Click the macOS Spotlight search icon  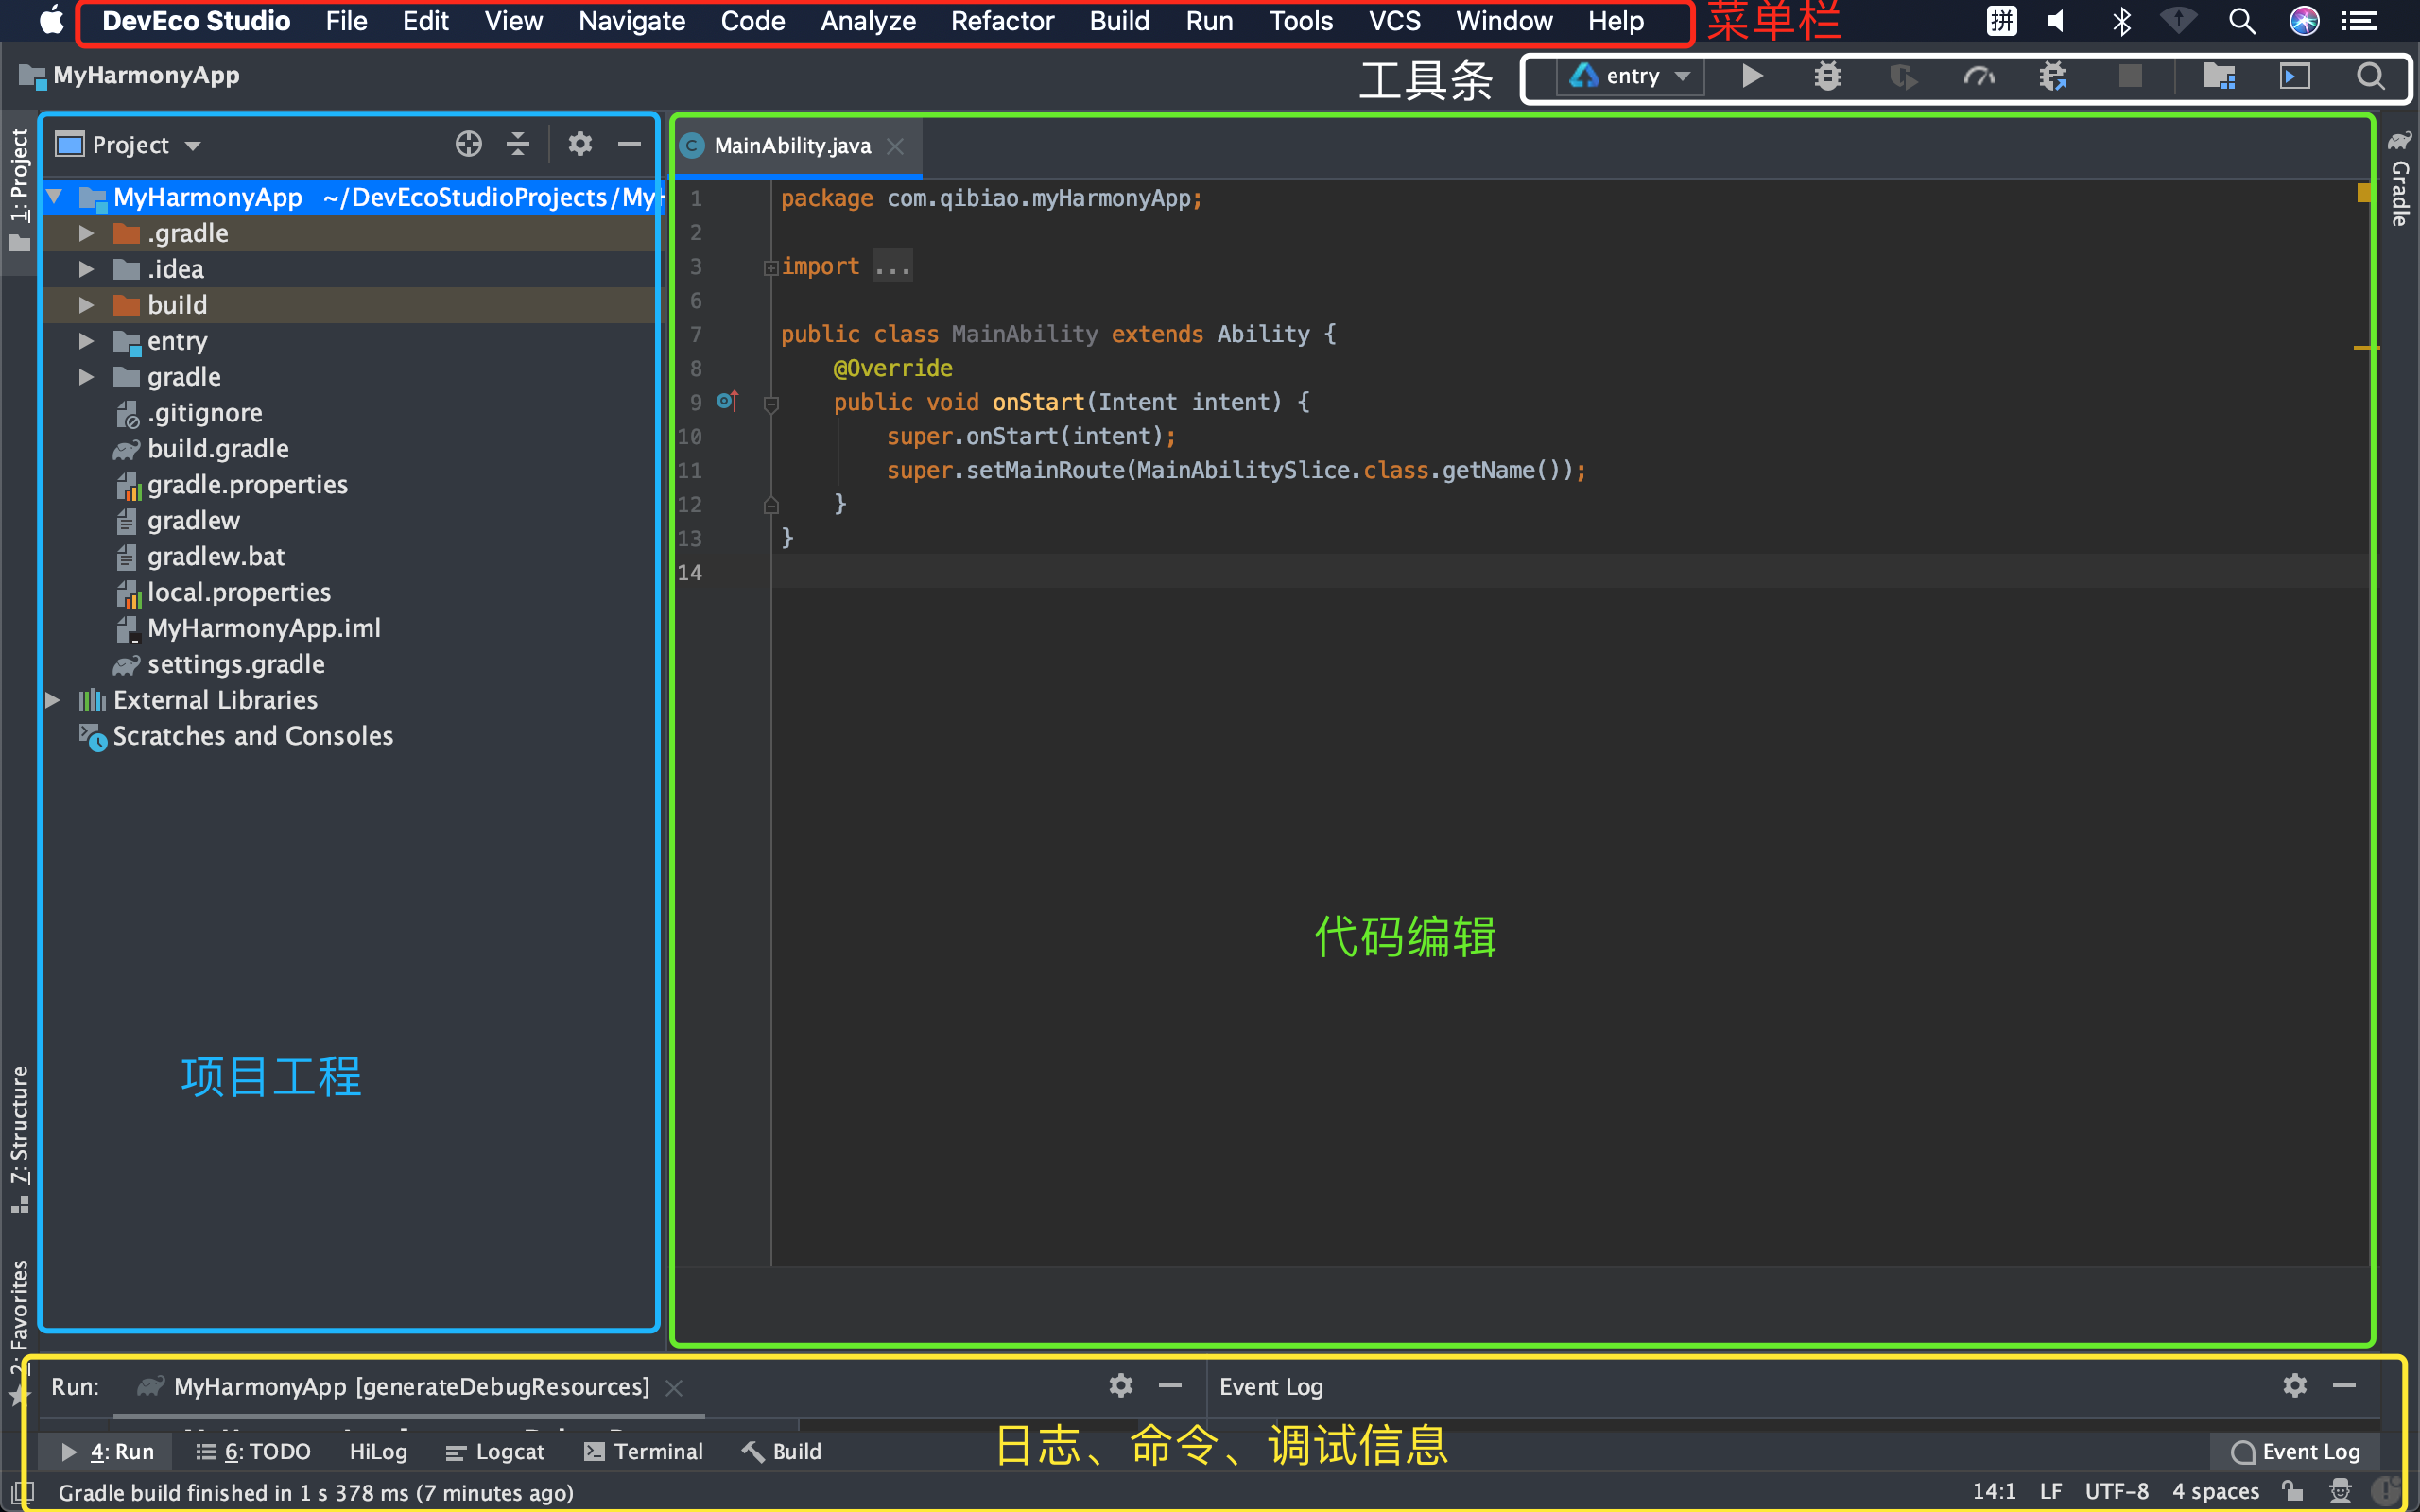click(2242, 21)
